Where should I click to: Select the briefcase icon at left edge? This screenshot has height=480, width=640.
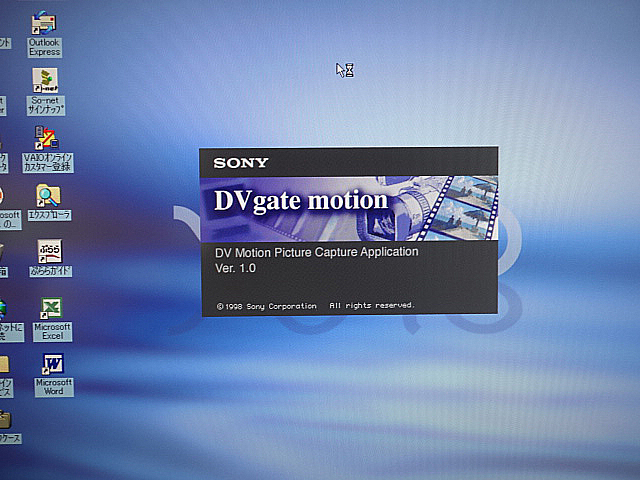[x=5, y=419]
